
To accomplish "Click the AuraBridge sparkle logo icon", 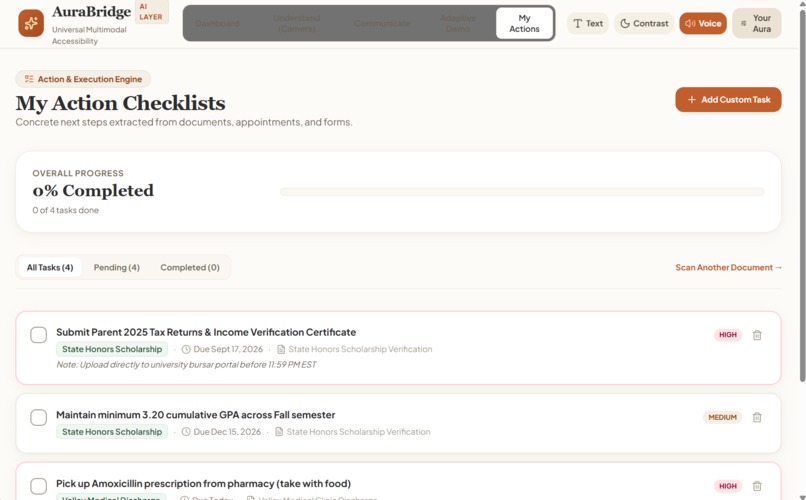I will (x=31, y=23).
